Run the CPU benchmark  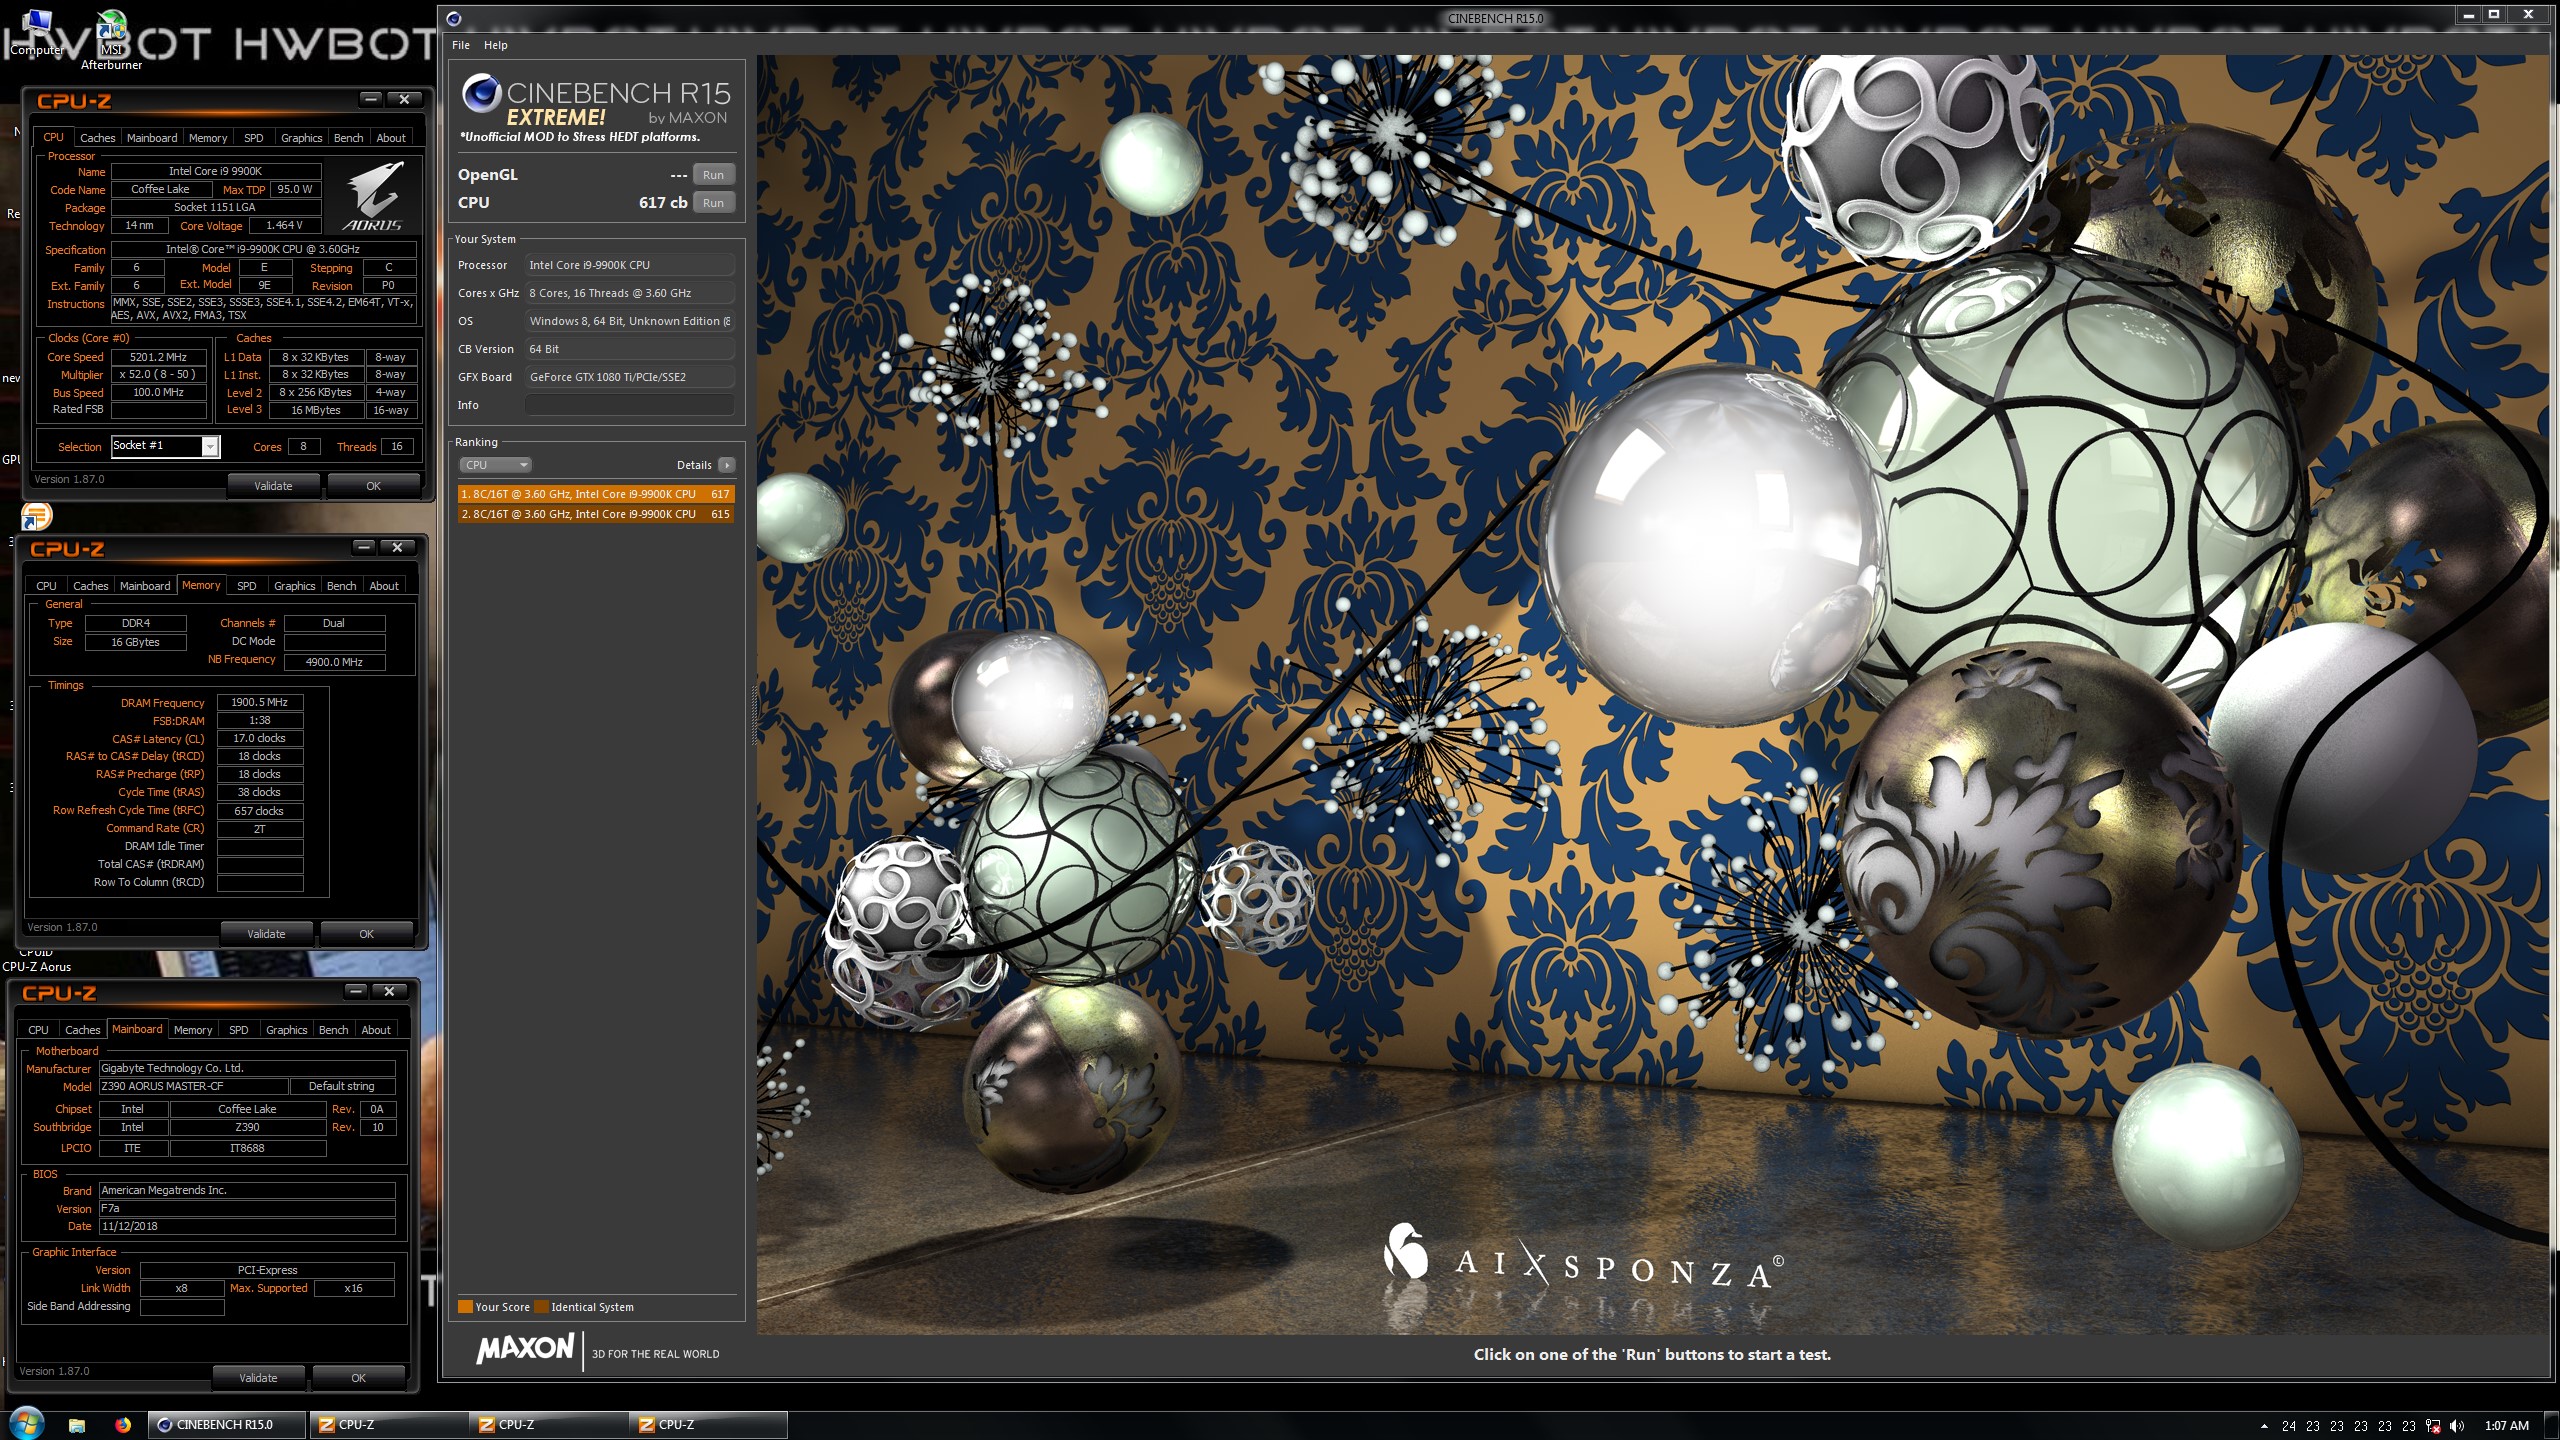click(713, 203)
